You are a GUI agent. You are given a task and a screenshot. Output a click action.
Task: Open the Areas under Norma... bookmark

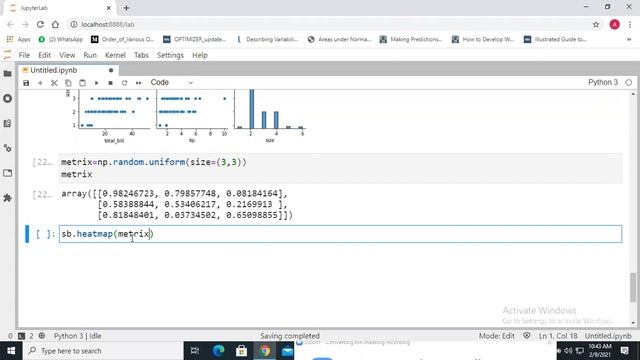[x=339, y=39]
